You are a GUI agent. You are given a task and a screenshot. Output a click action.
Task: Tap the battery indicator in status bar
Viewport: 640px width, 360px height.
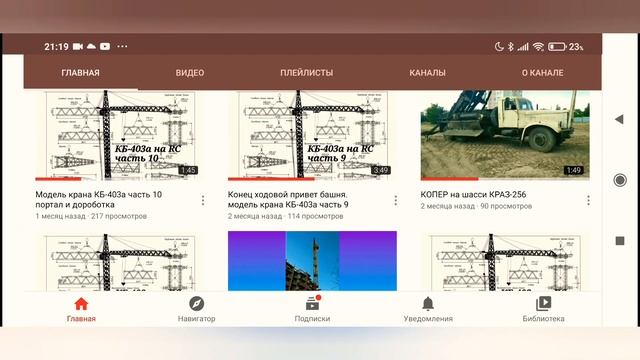click(x=557, y=47)
